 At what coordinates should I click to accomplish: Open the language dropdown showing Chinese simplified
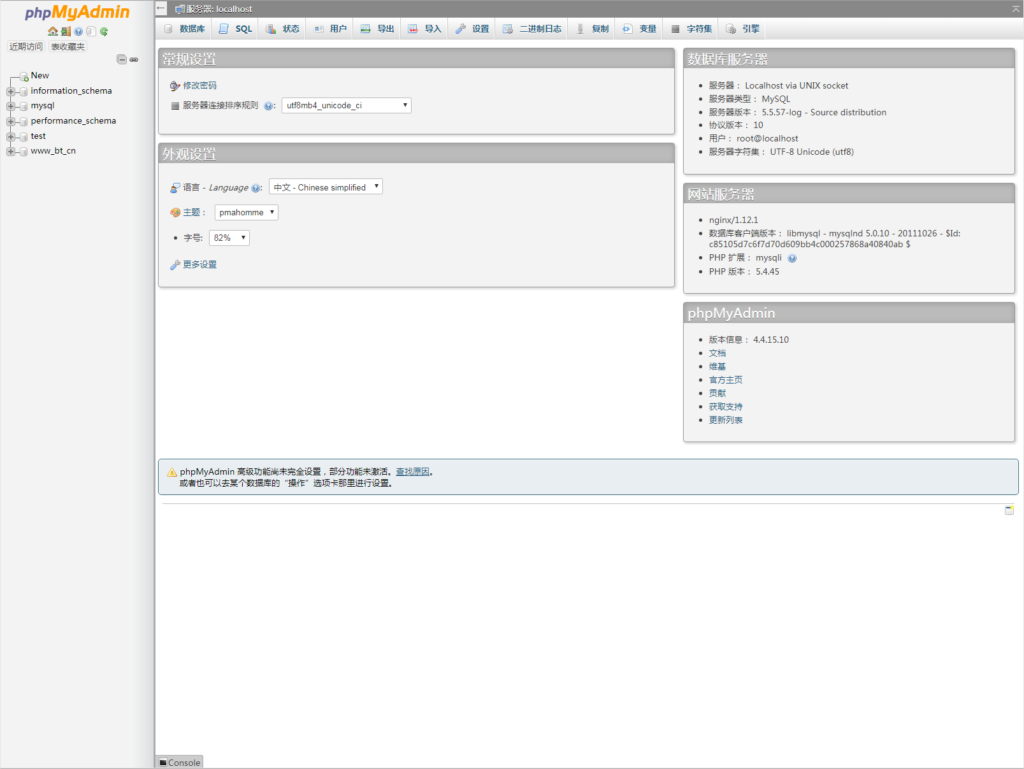pos(325,187)
